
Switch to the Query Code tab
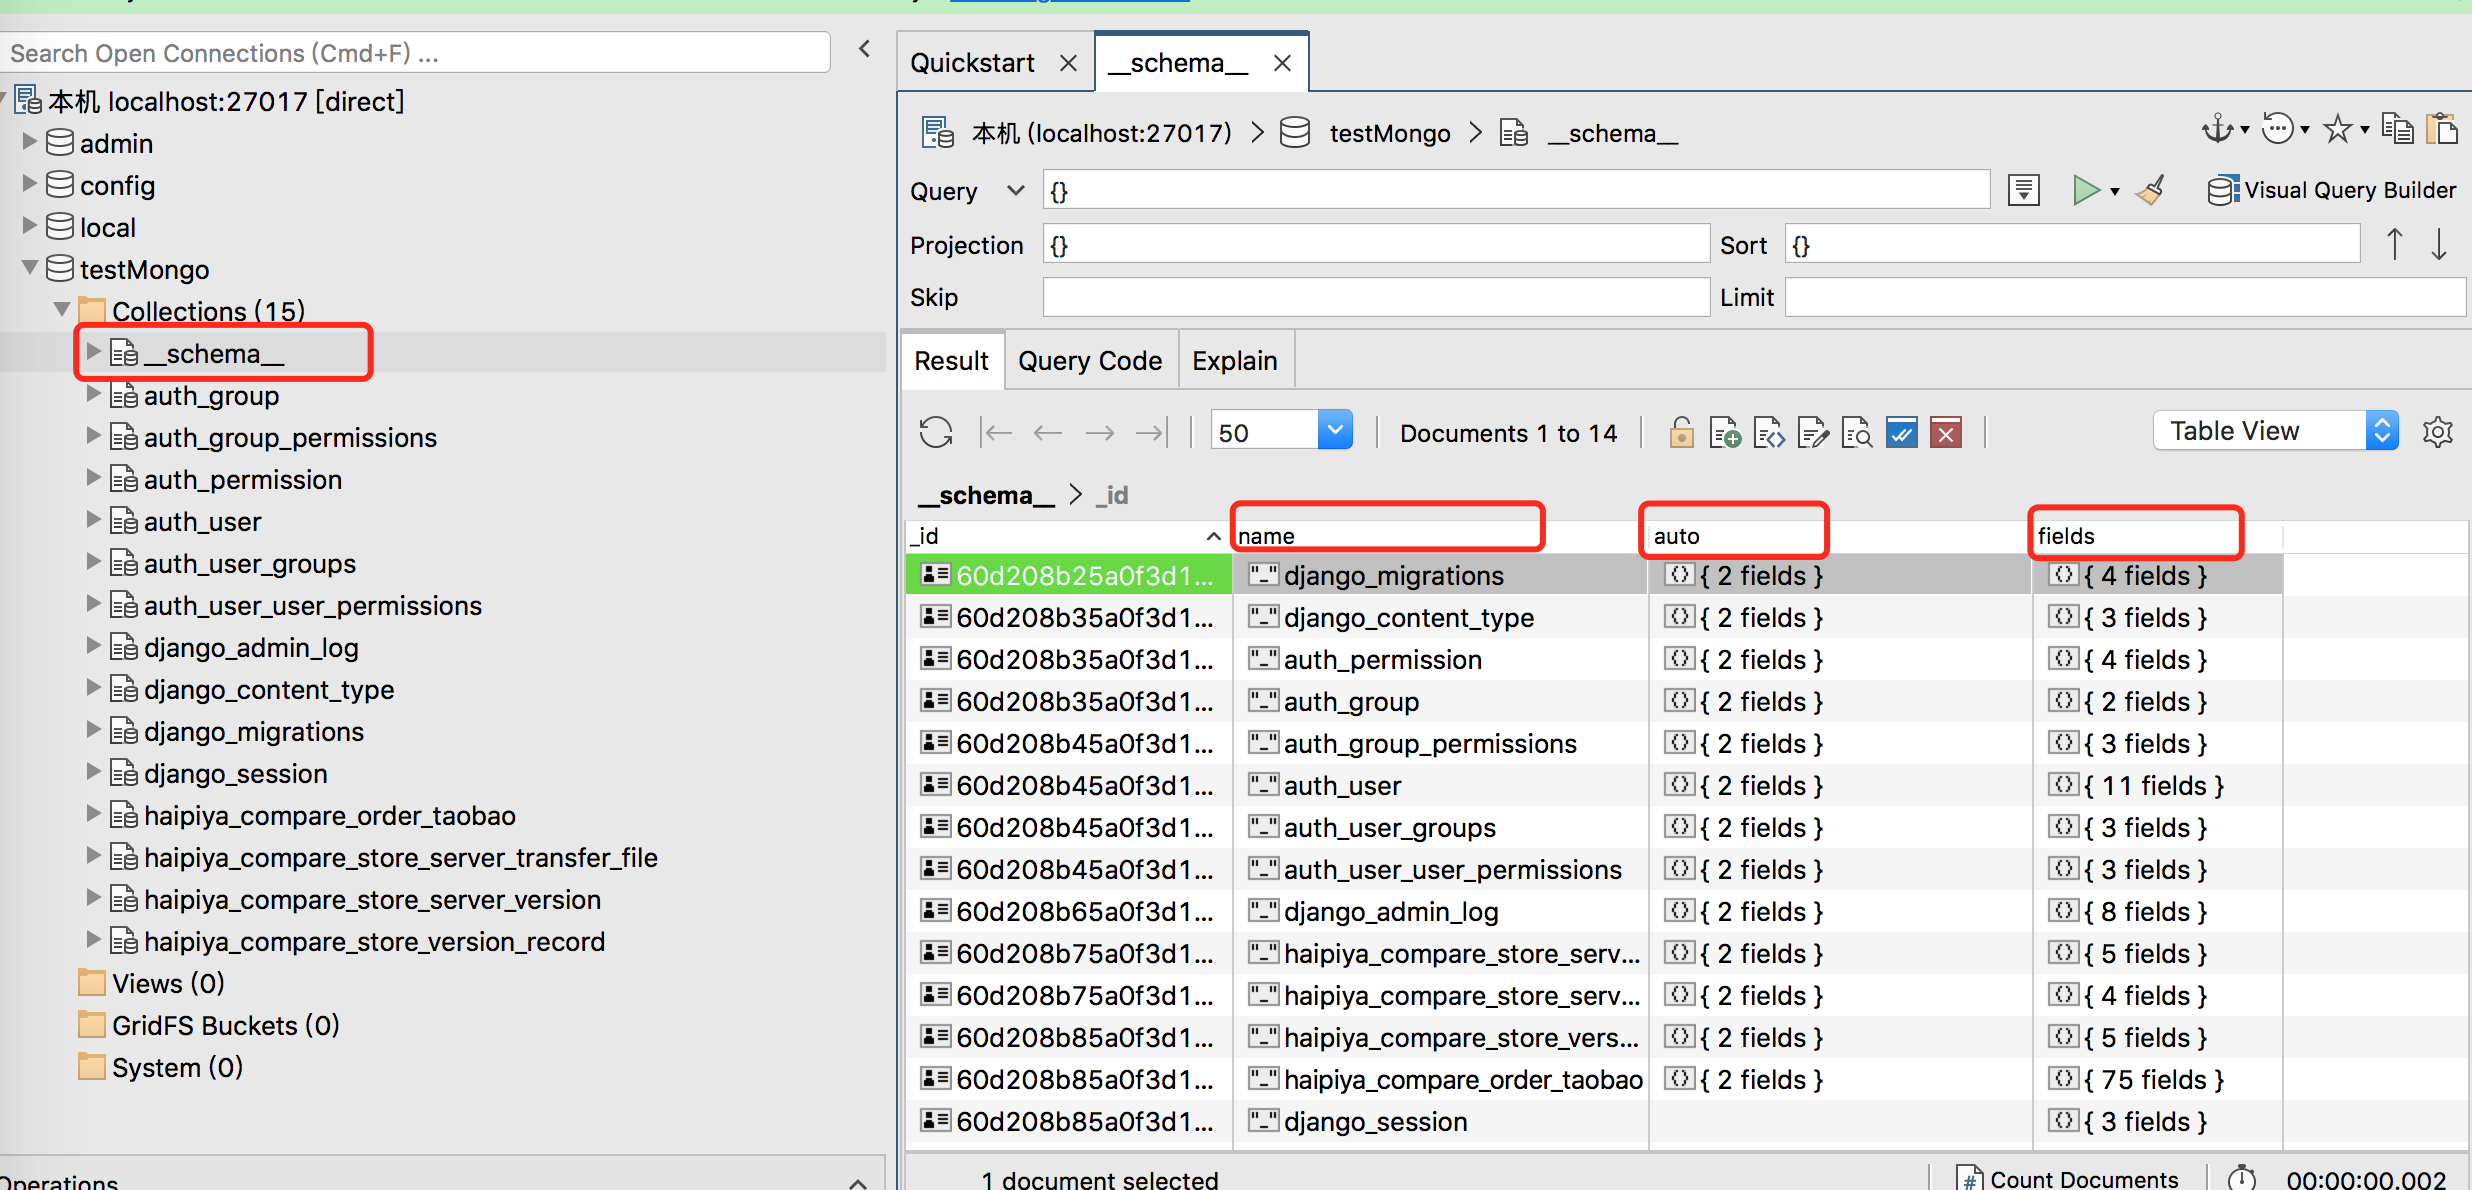click(x=1089, y=360)
